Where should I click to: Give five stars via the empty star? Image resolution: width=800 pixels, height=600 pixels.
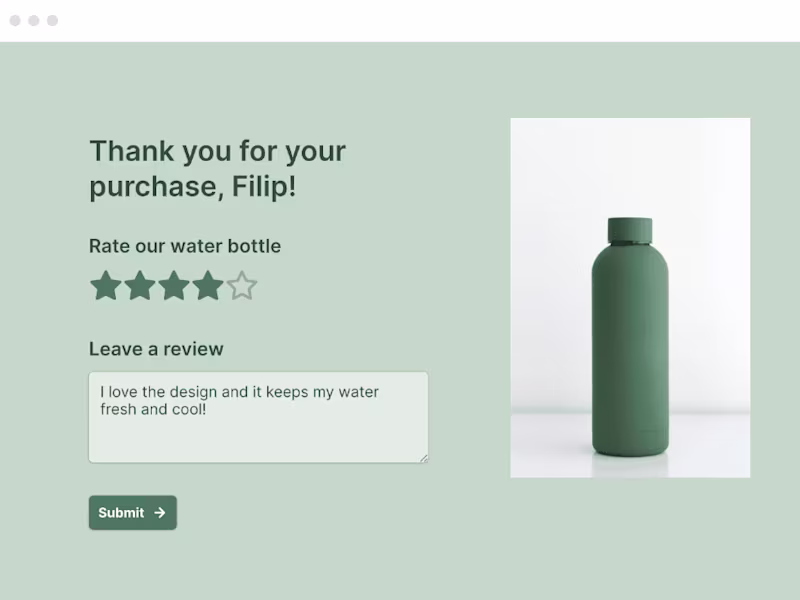pyautogui.click(x=242, y=286)
